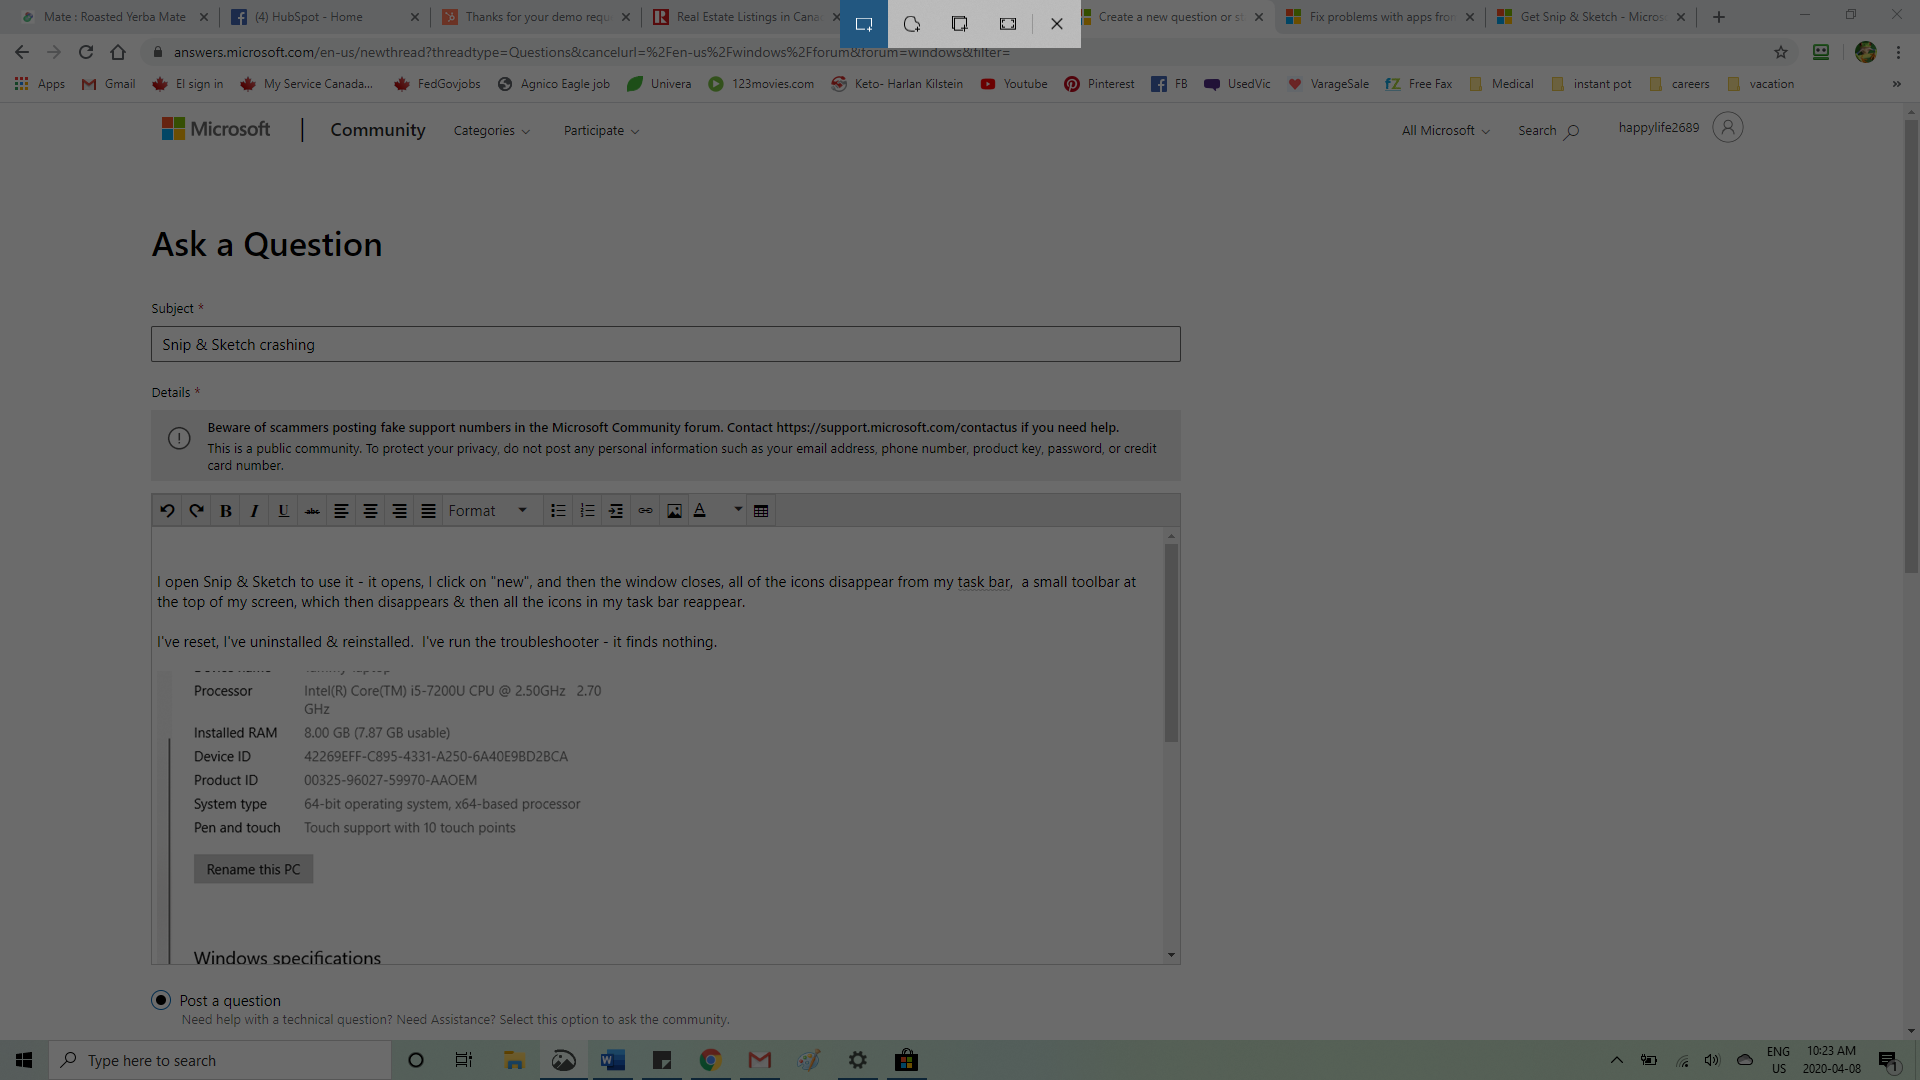Viewport: 1920px width, 1080px height.
Task: Click the Undo icon in the editor toolbar
Action: 167,510
